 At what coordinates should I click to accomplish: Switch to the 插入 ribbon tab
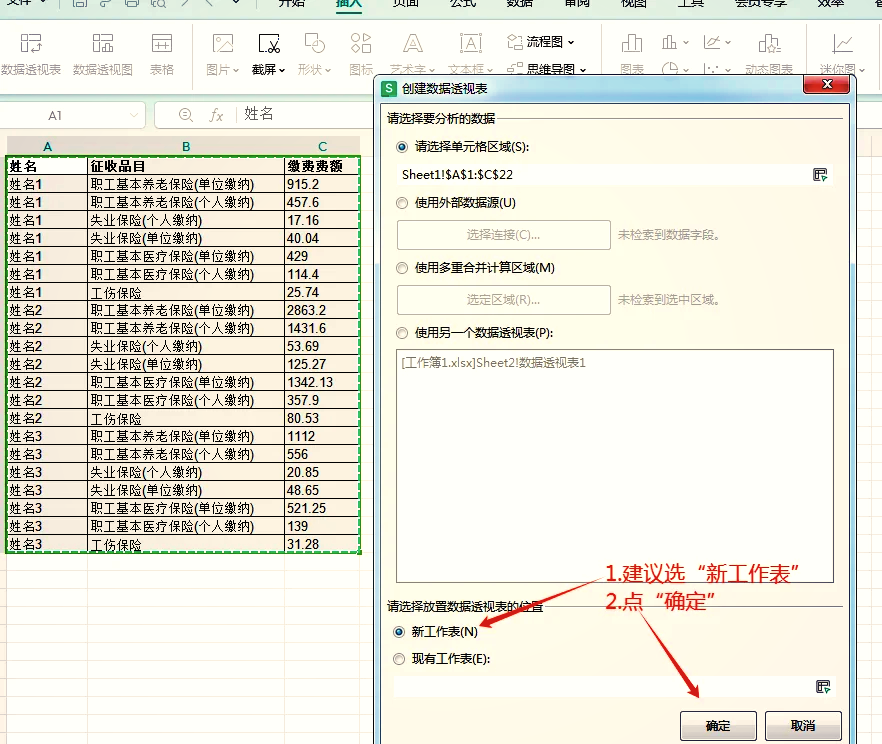click(x=348, y=3)
